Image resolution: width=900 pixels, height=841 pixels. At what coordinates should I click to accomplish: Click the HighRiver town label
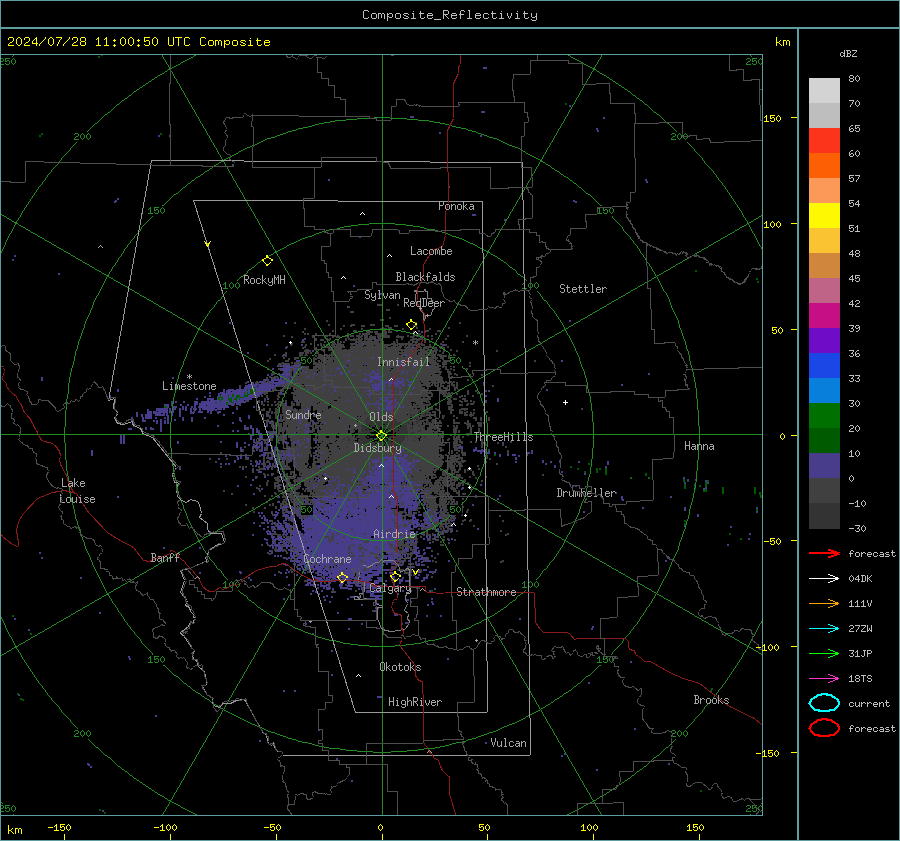tap(415, 702)
